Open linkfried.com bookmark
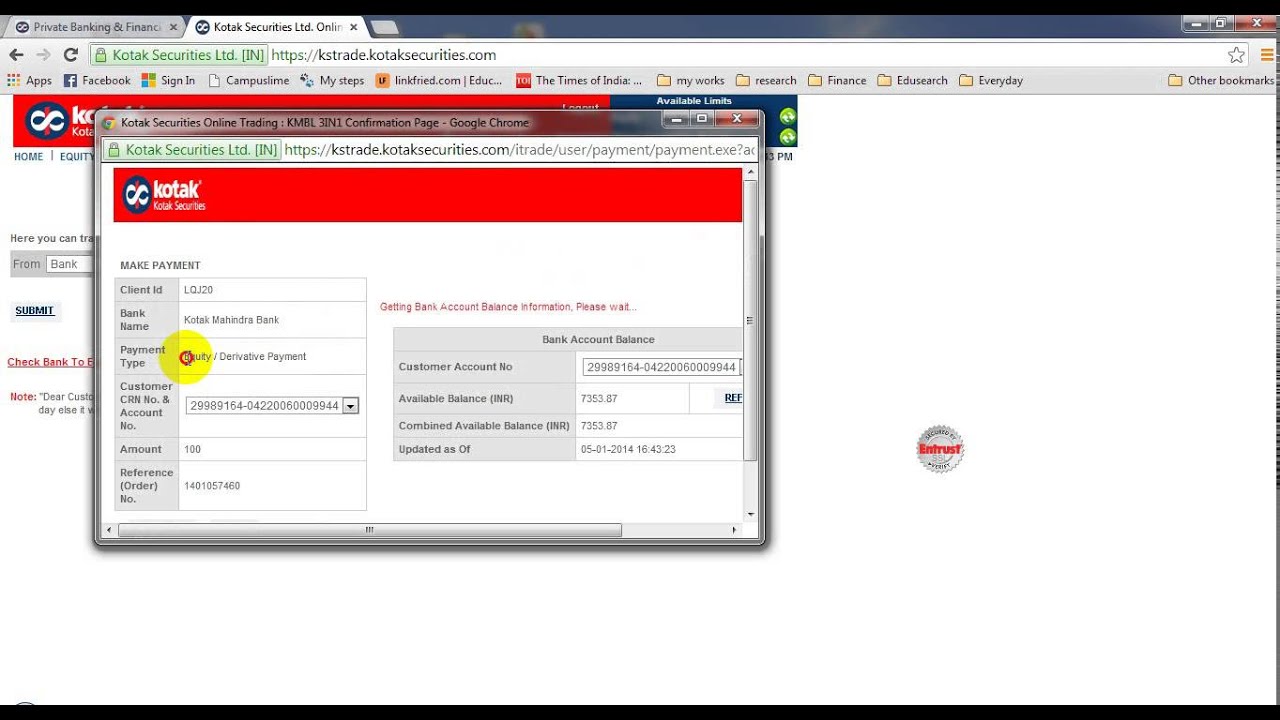1280x720 pixels. [439, 80]
